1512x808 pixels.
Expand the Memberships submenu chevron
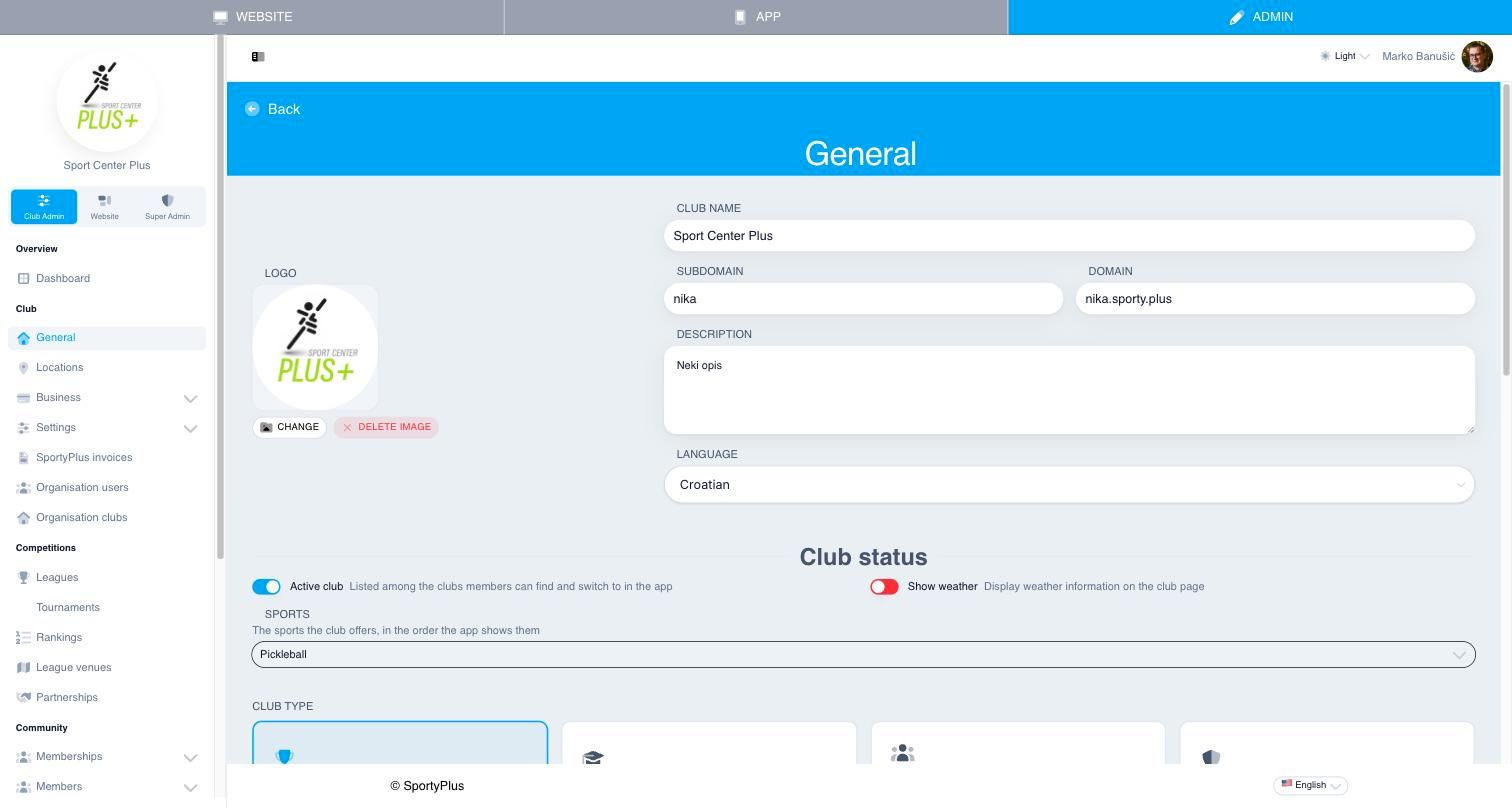point(190,757)
